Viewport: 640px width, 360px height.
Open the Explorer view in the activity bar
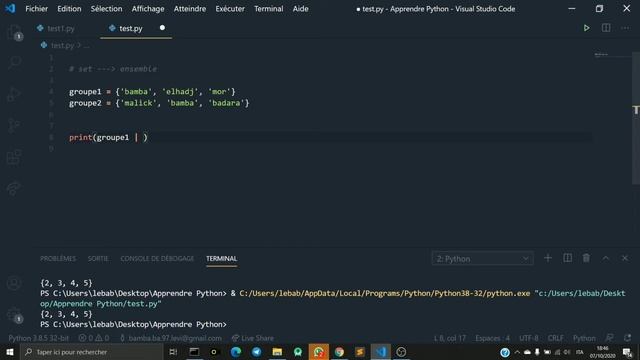coord(14,32)
